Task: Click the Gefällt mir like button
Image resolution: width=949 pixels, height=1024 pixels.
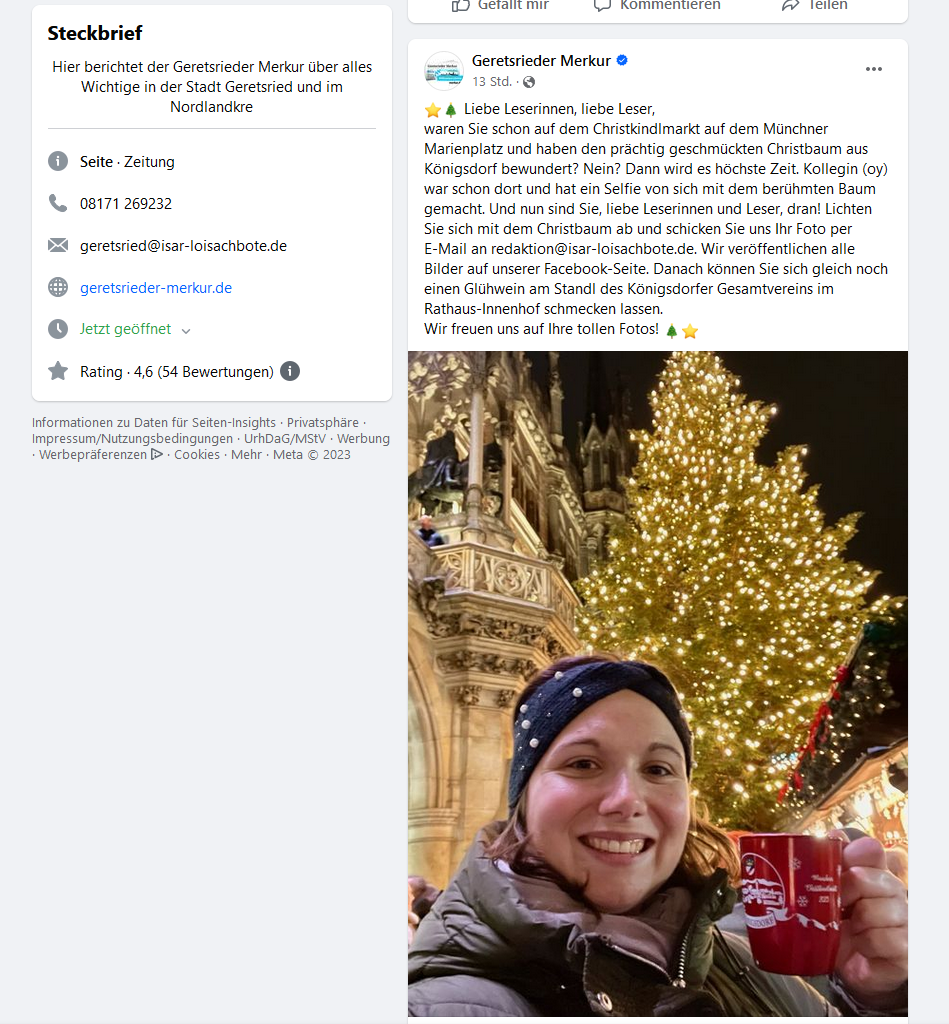Action: (500, 5)
